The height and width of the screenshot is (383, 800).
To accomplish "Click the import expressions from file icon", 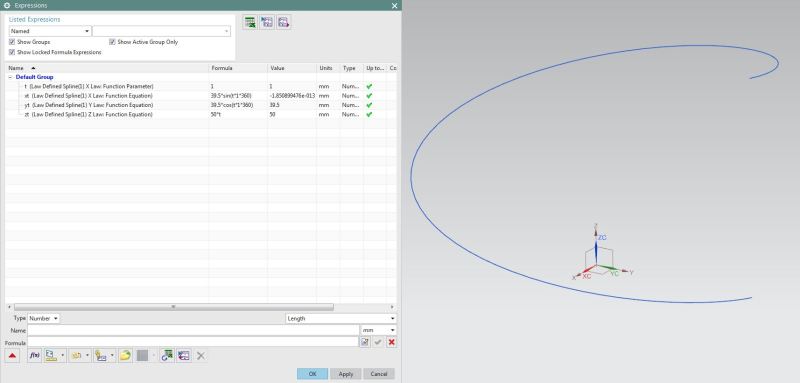I will 267,22.
